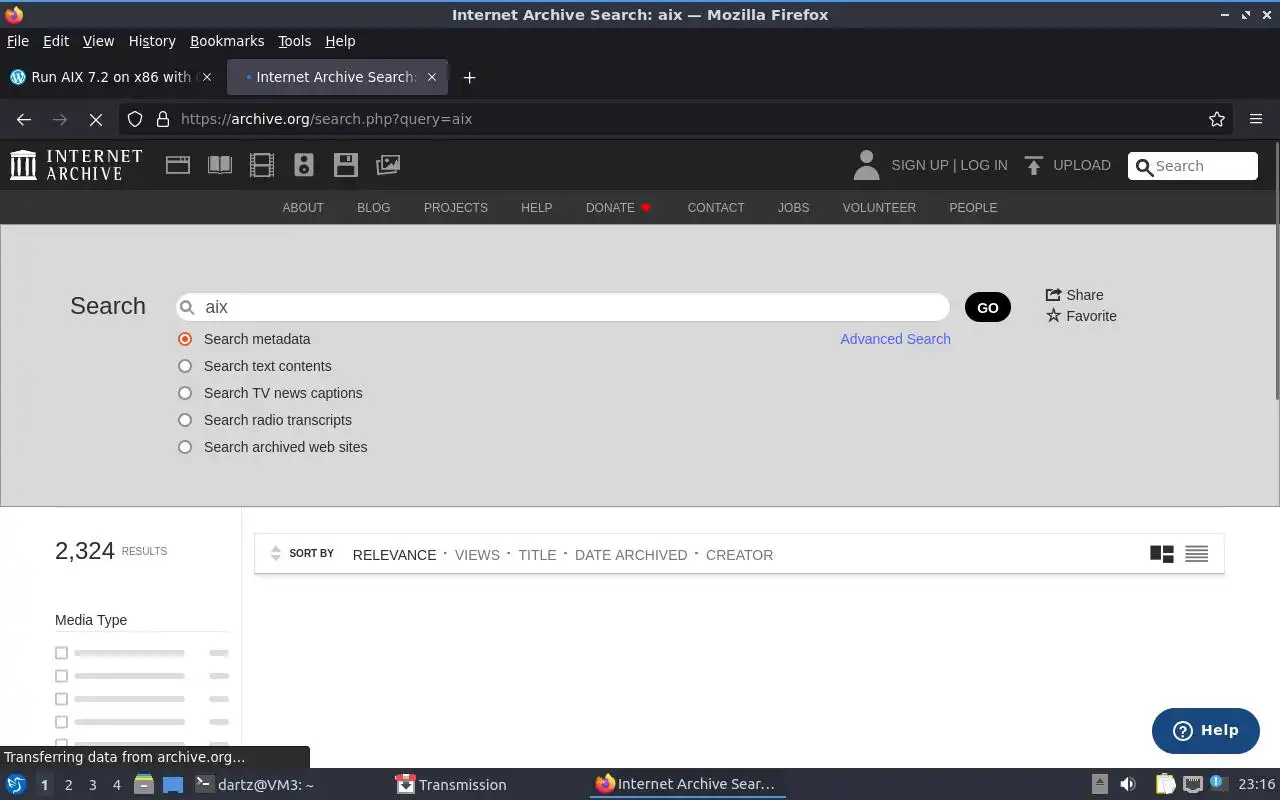Select Search archived web sites option

click(x=185, y=447)
